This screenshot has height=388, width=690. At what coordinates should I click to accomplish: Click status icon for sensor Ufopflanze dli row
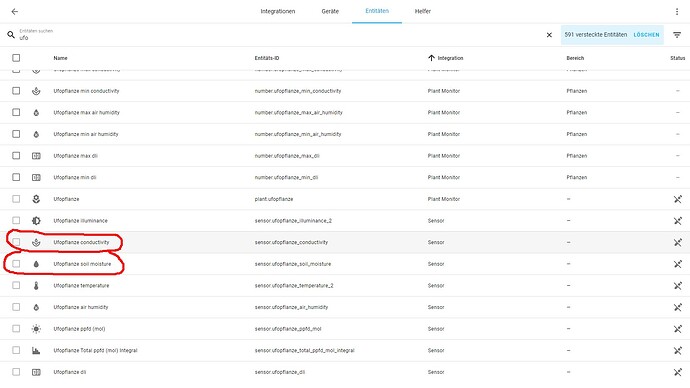click(x=678, y=372)
